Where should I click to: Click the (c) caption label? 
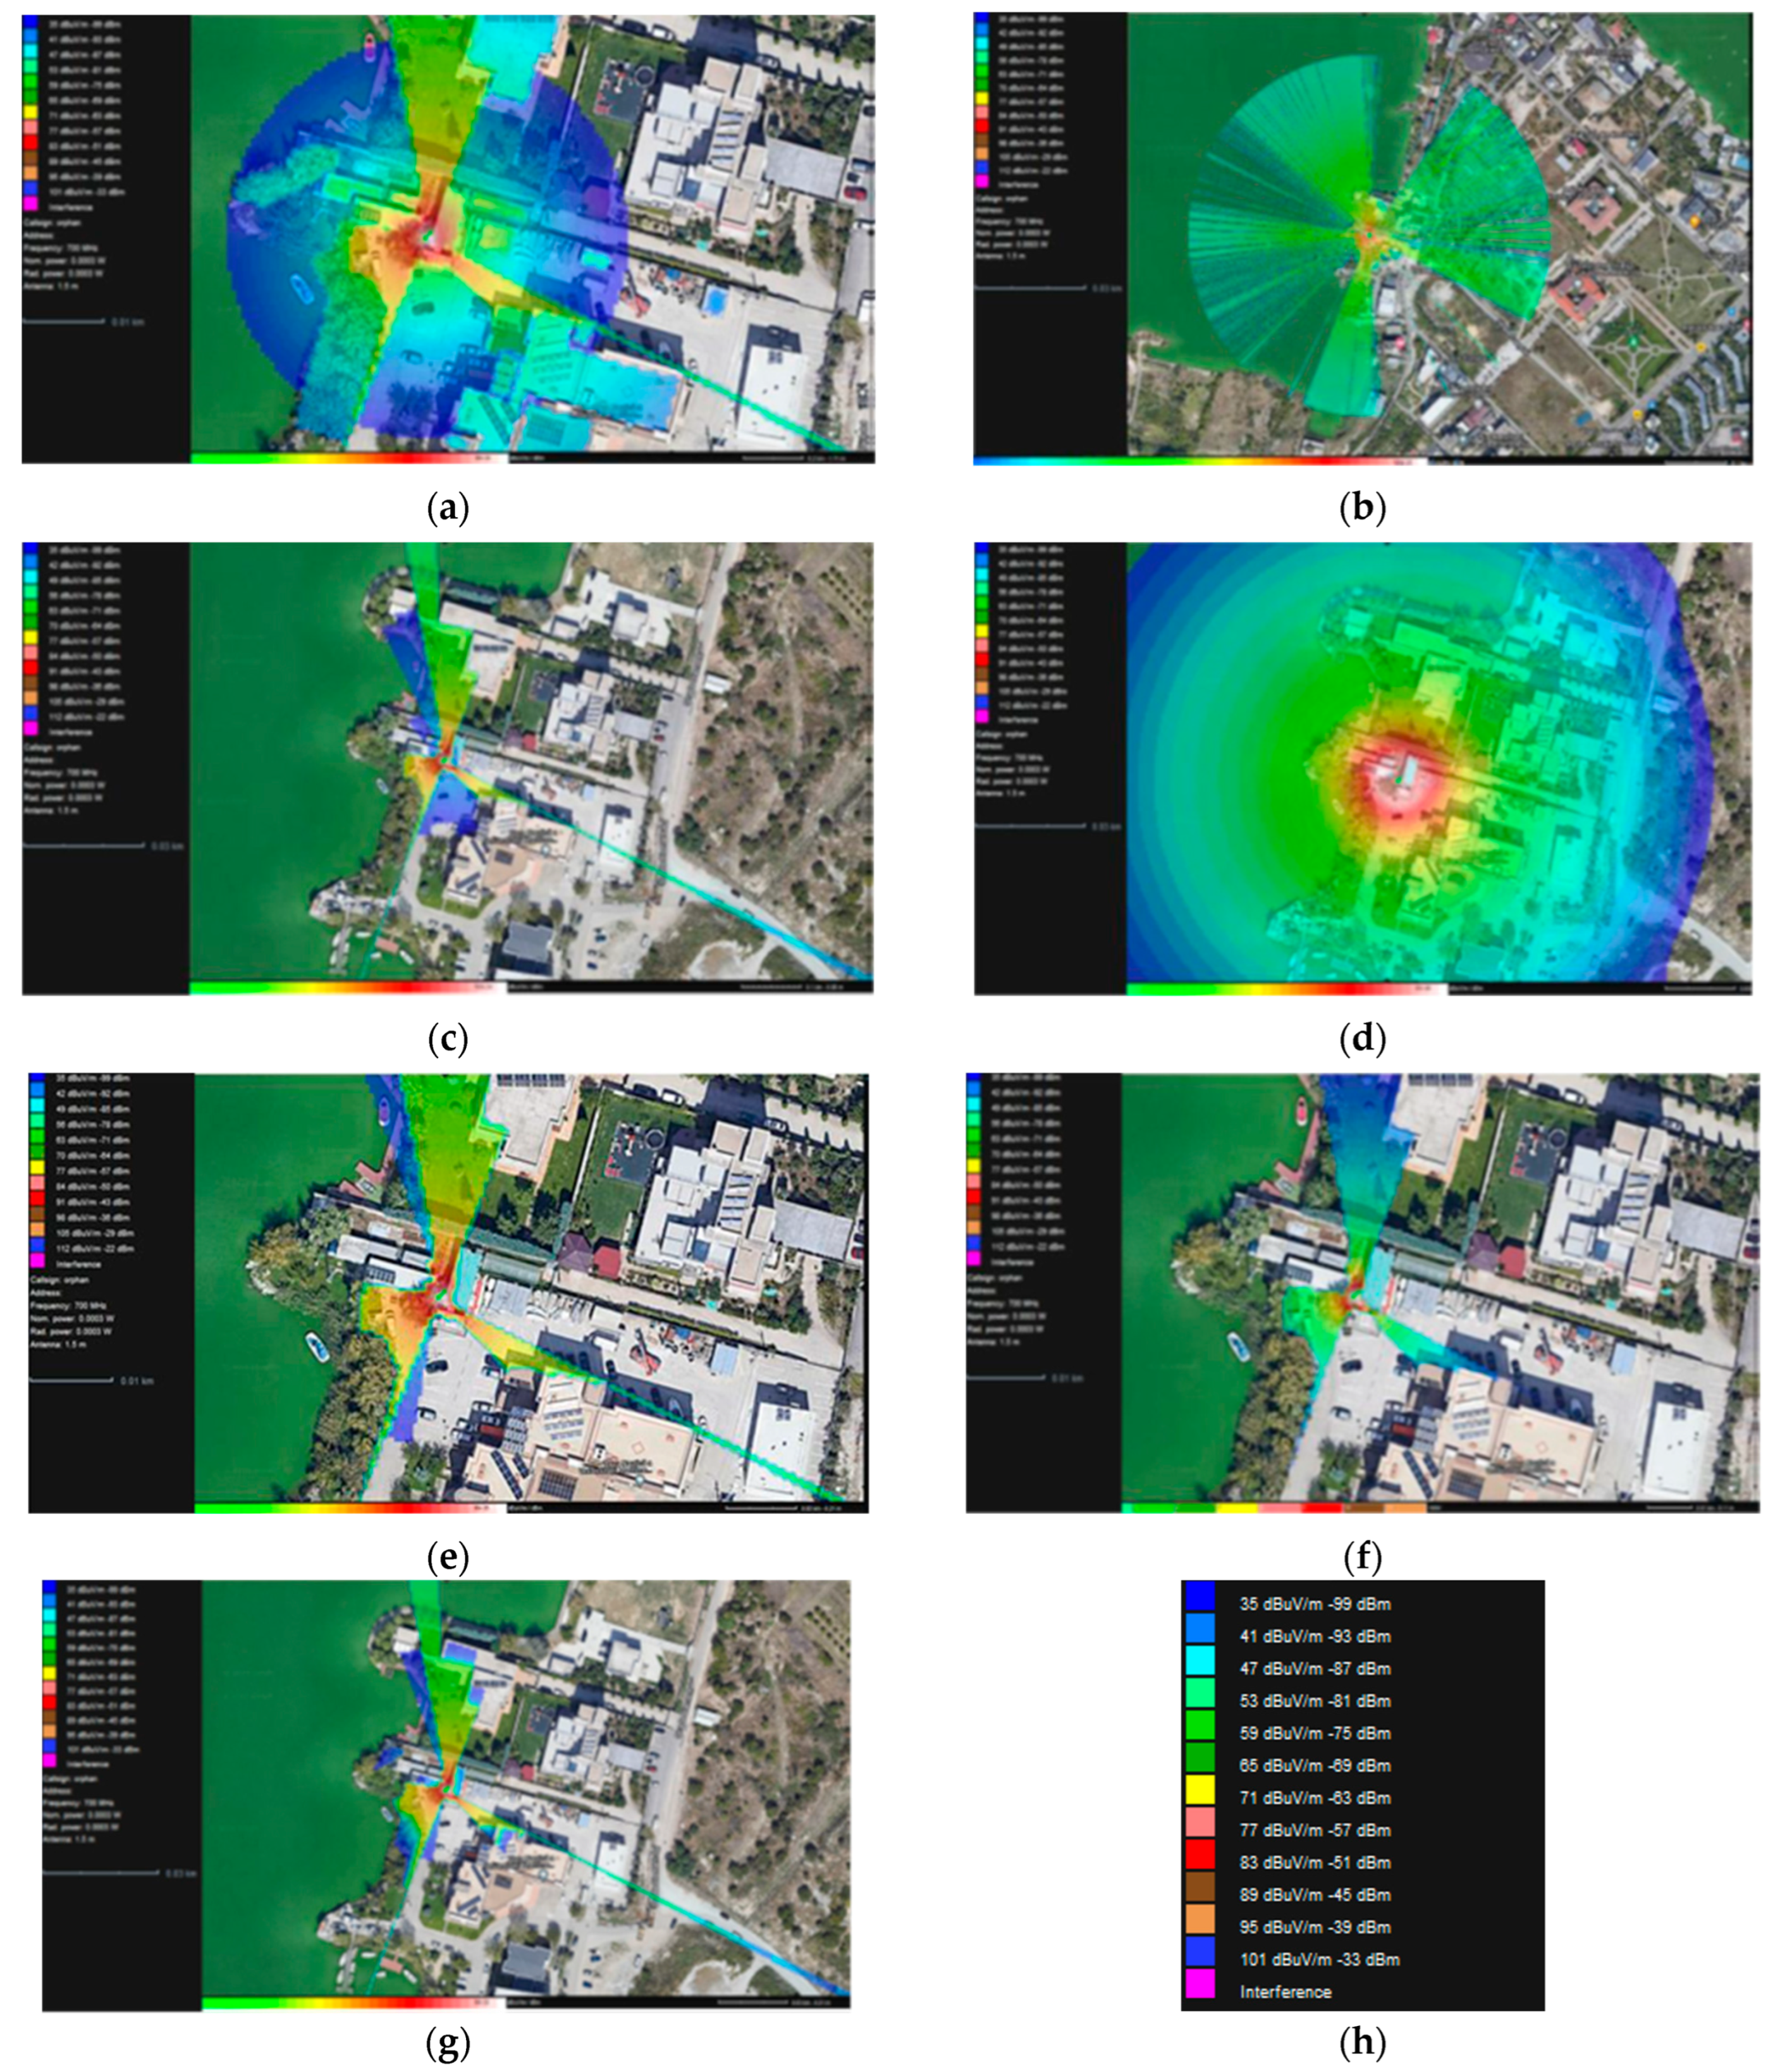point(447,1039)
